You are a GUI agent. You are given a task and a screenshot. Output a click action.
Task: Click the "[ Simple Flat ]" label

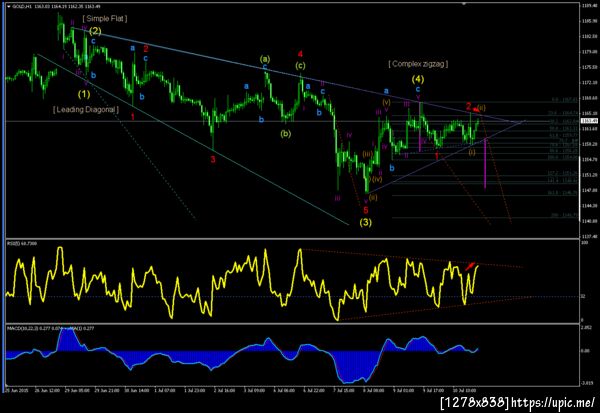pos(105,18)
